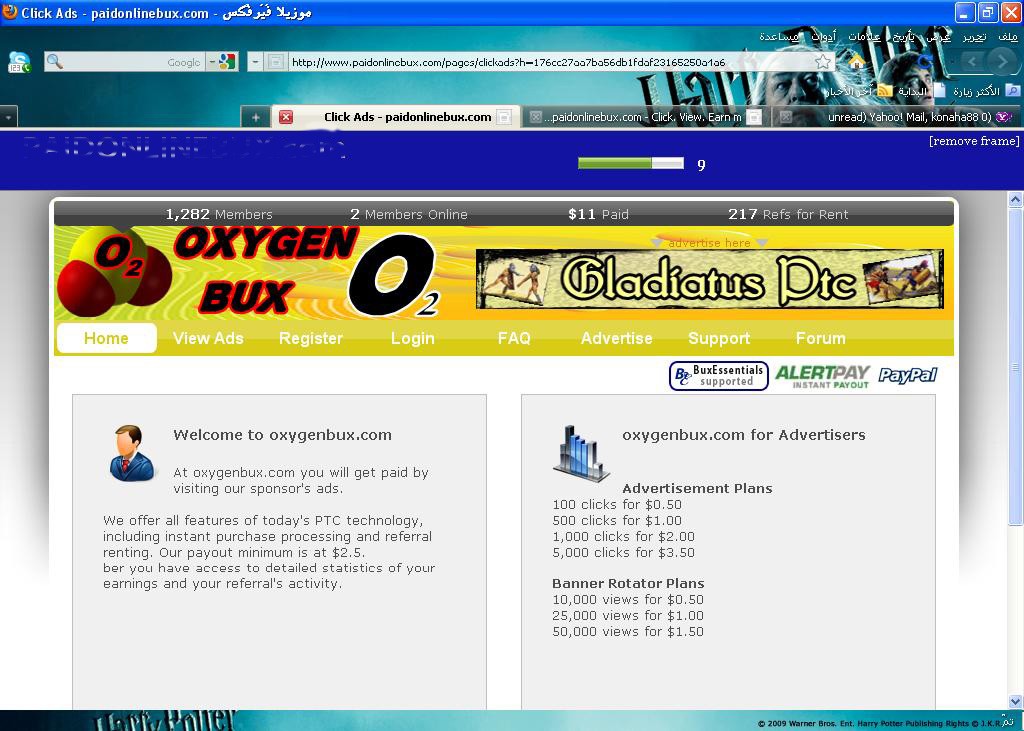The width and height of the screenshot is (1024, 731).
Task: Click the AlertPay instant payout logo
Action: (x=822, y=376)
